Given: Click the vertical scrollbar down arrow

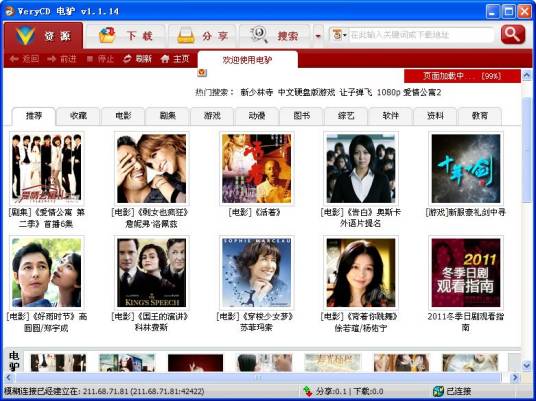Looking at the screenshot, I should [x=526, y=365].
